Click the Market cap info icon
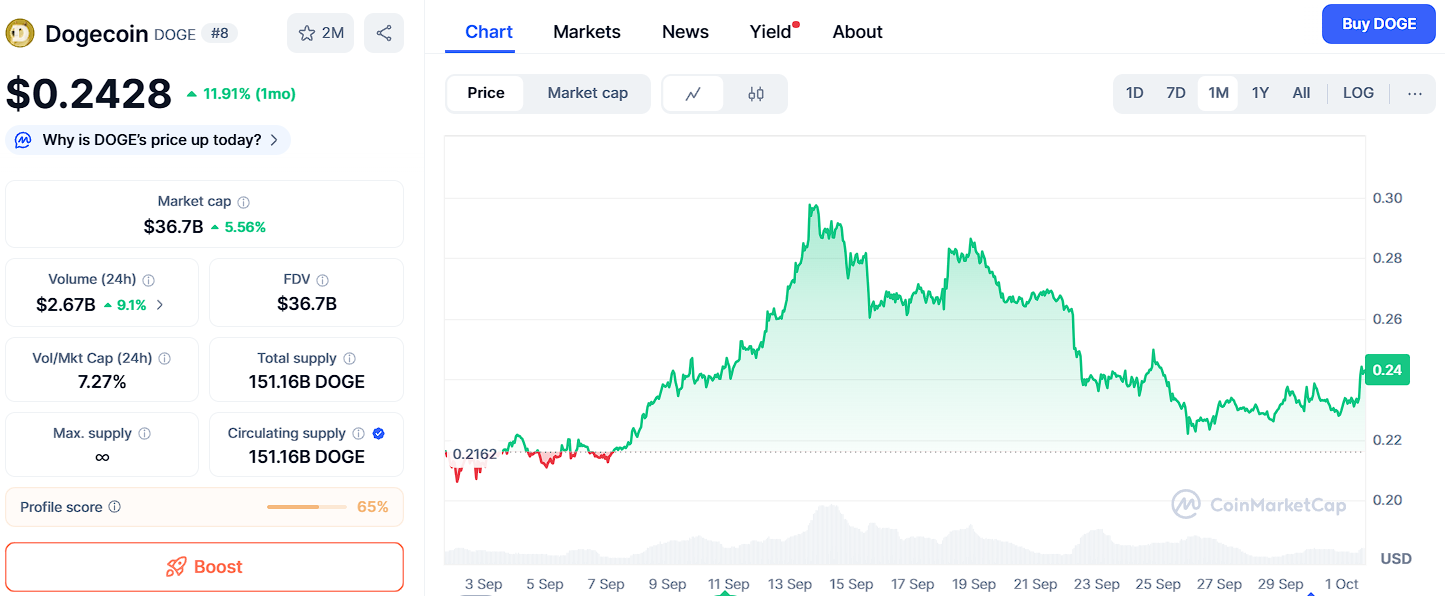 point(244,202)
